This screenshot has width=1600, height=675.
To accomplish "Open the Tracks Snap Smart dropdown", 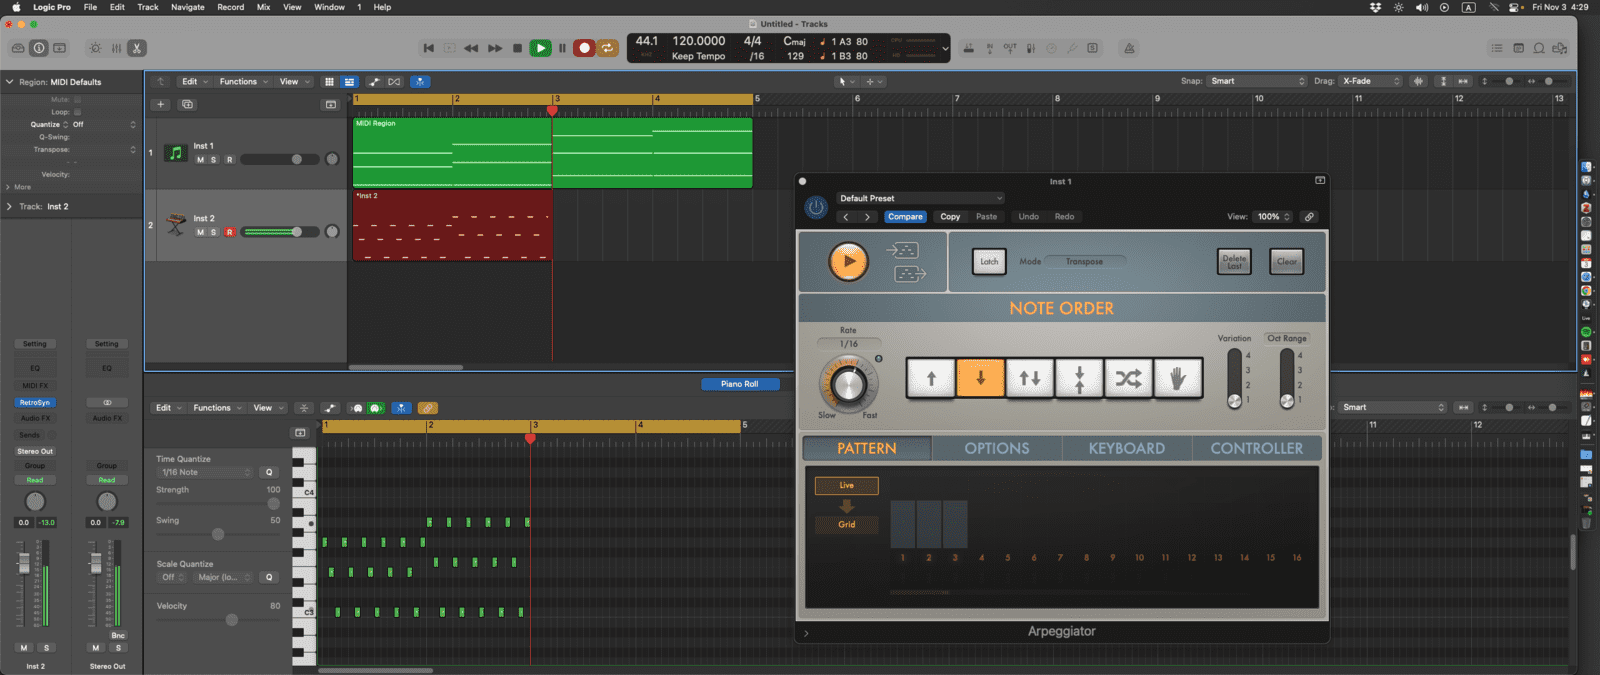I will tap(1257, 81).
